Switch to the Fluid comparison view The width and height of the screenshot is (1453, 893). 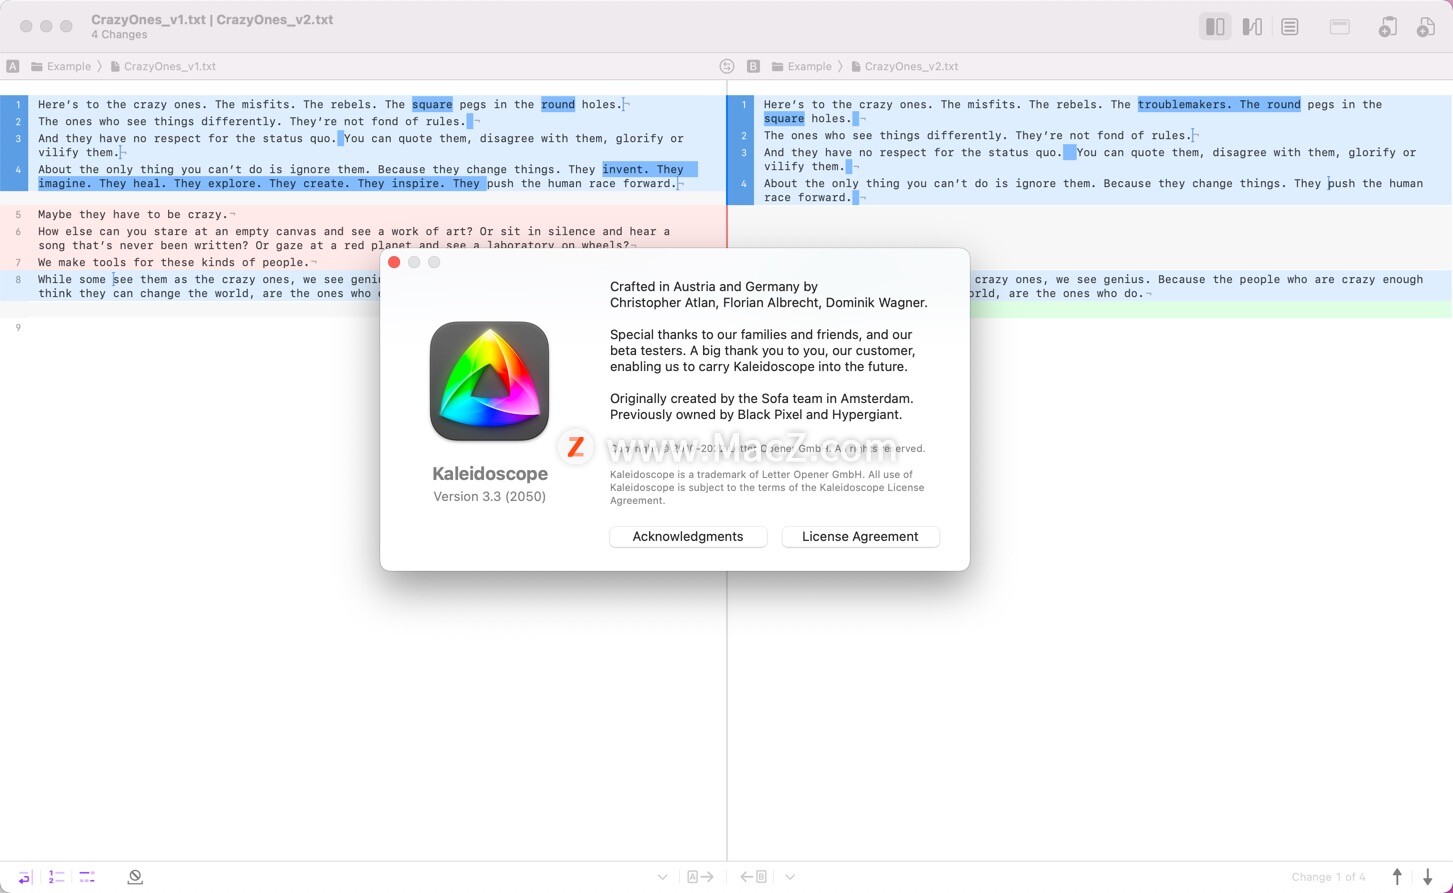tap(1252, 27)
